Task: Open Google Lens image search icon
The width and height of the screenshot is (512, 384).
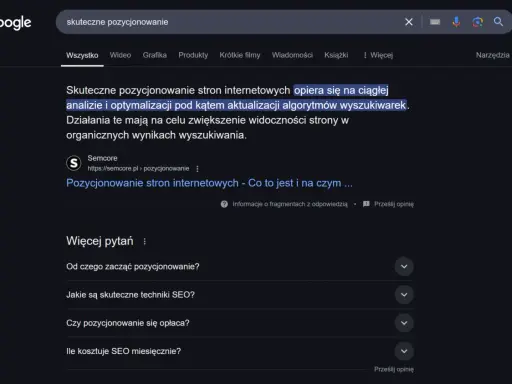Action: (477, 22)
